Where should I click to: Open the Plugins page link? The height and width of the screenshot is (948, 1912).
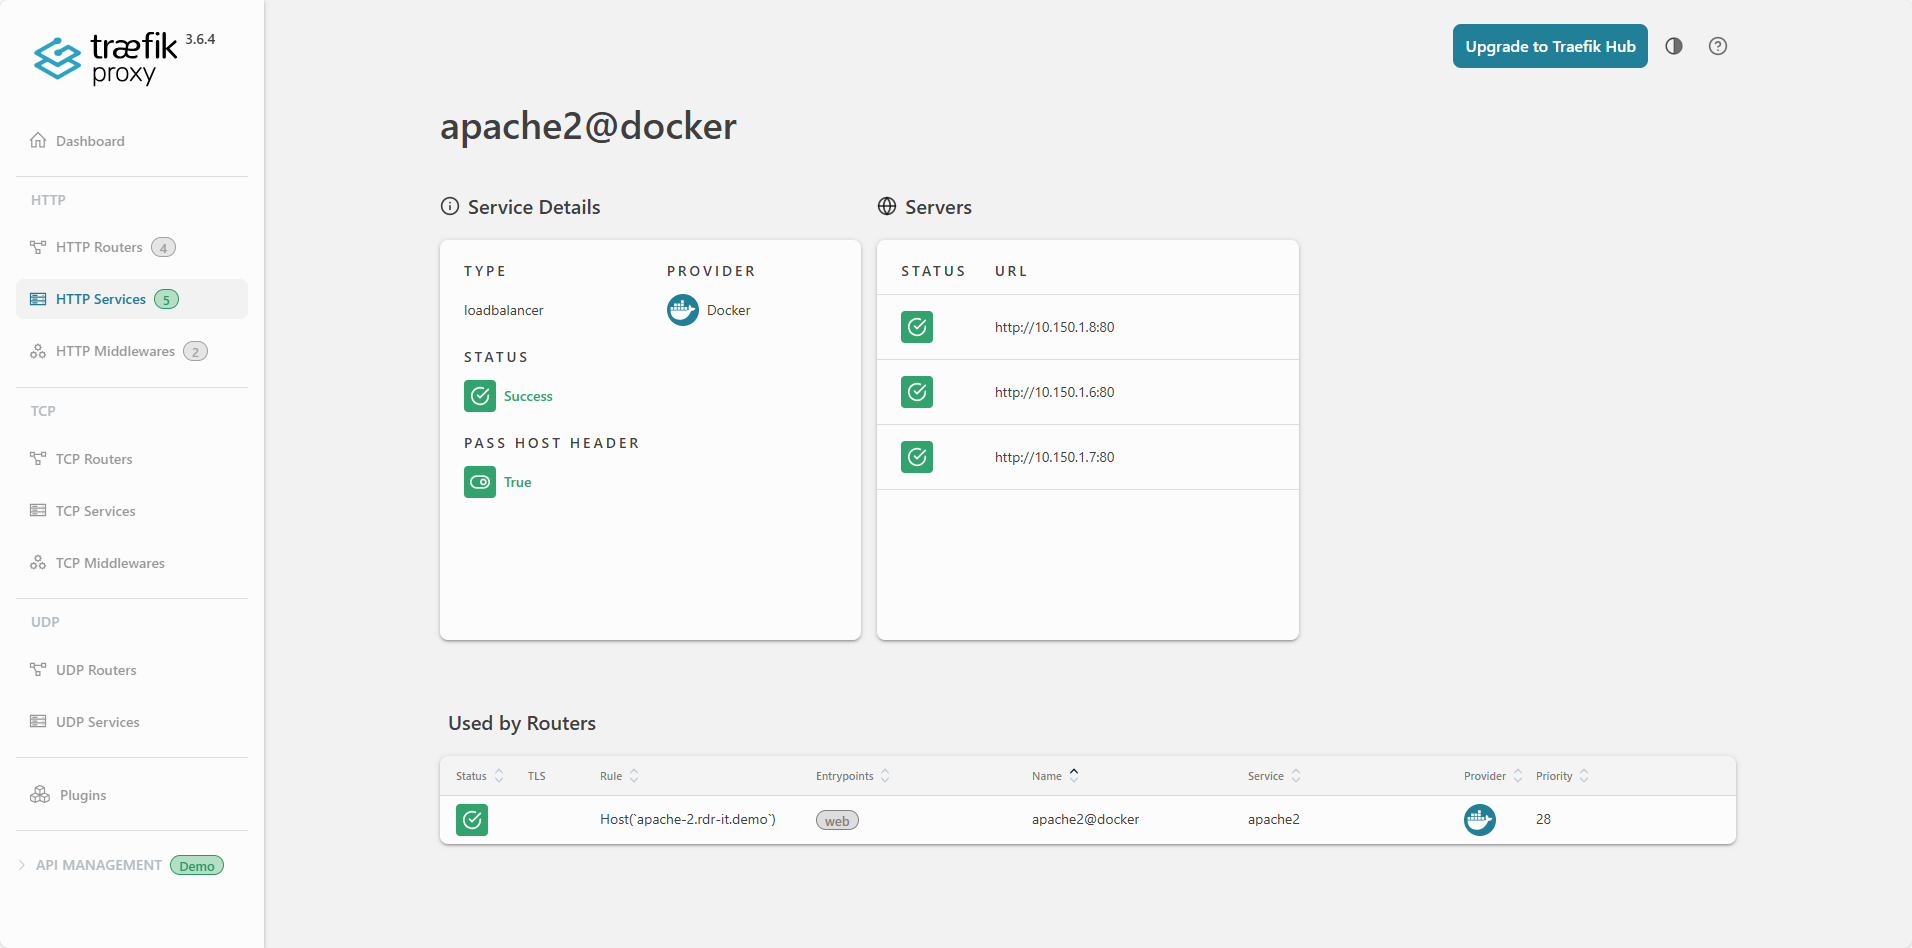point(82,795)
